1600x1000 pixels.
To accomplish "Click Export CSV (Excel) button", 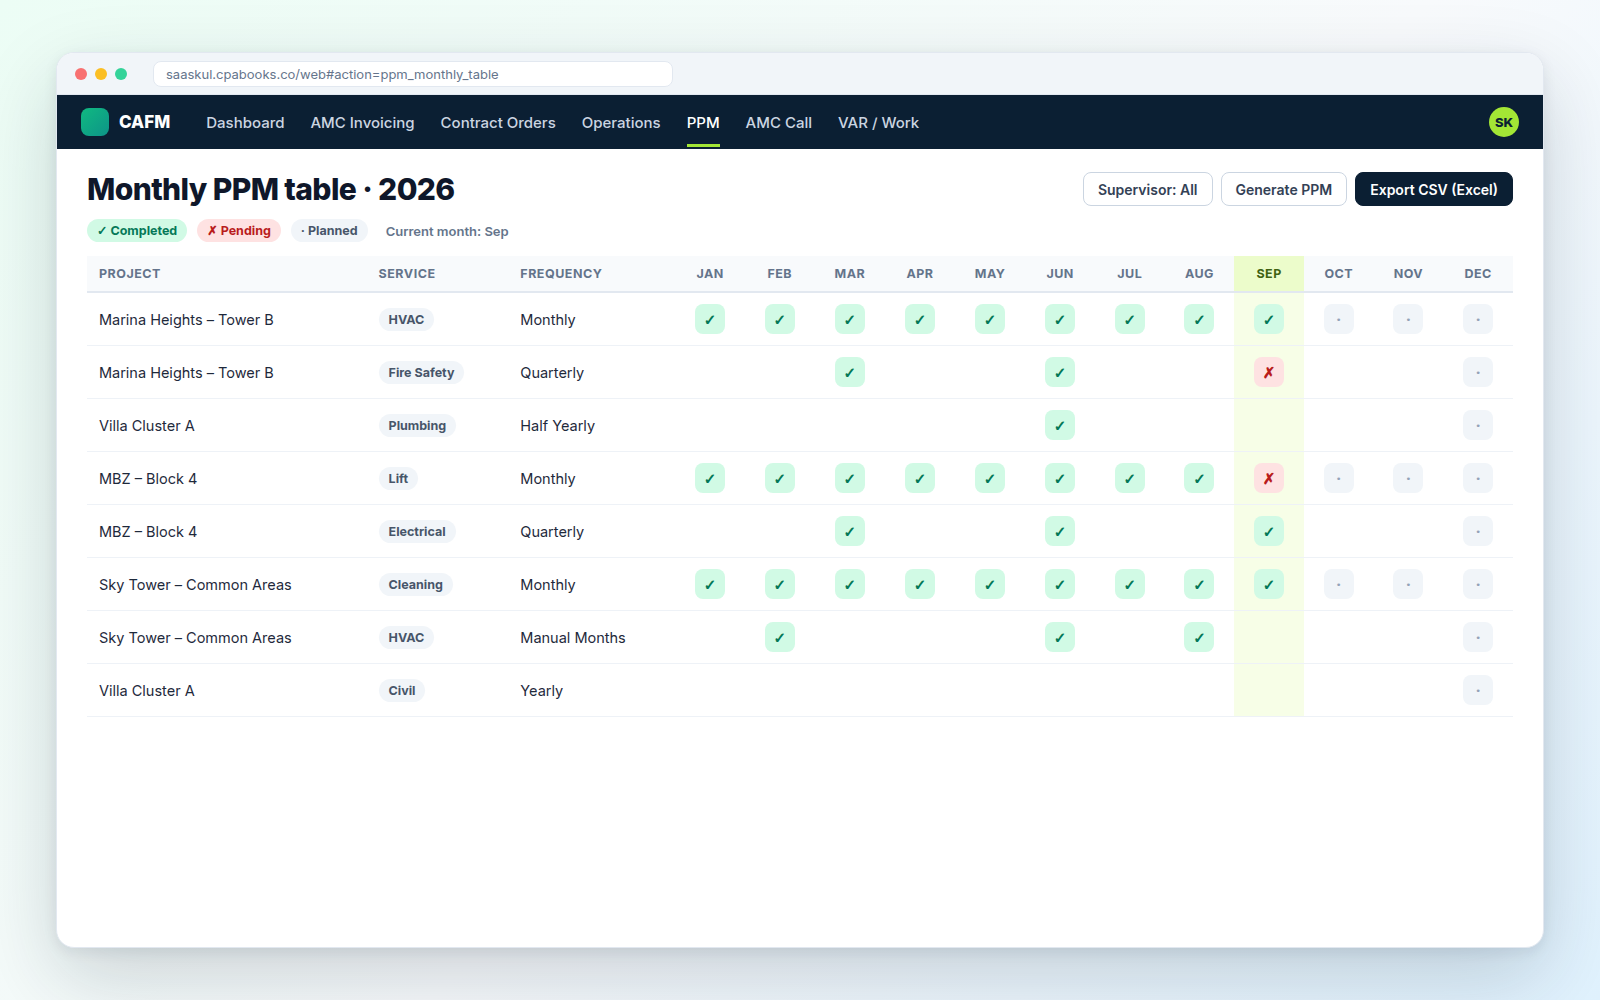I will (1433, 189).
